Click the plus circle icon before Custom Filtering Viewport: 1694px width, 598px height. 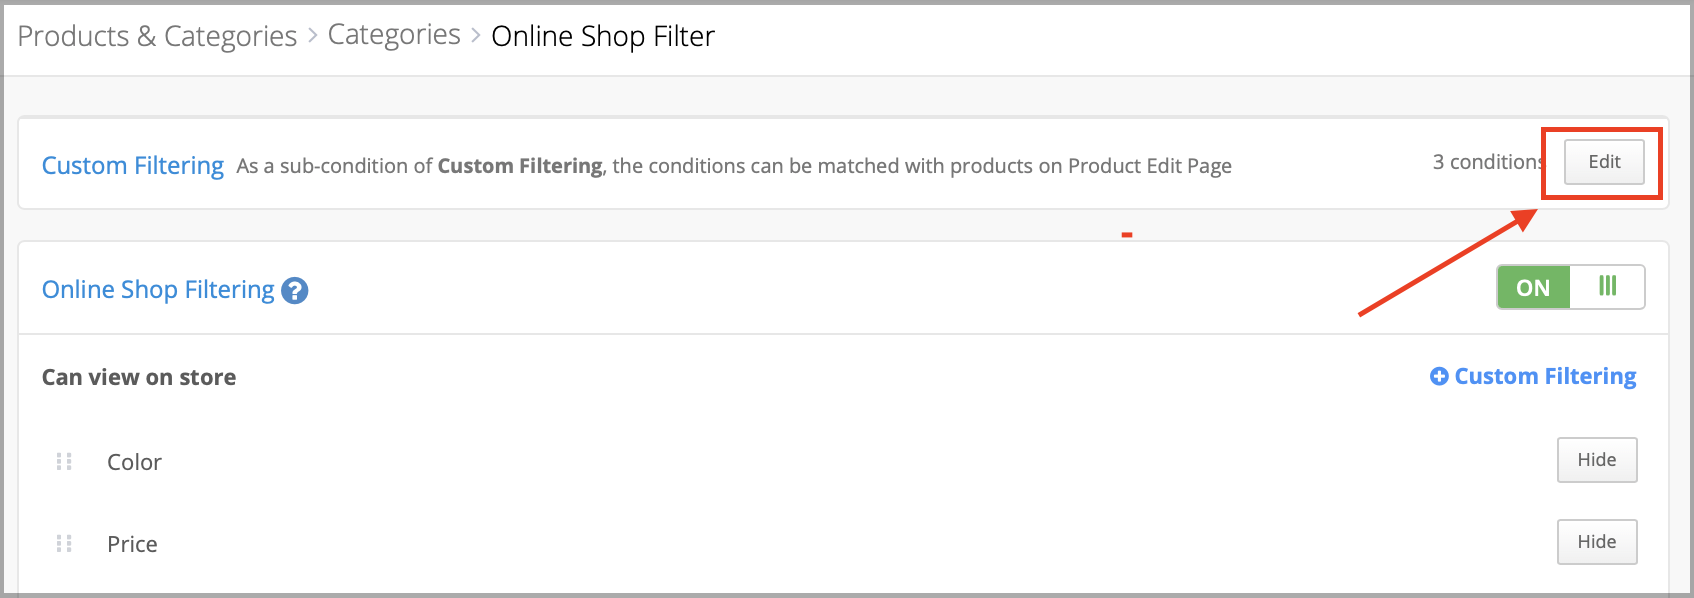click(x=1439, y=376)
